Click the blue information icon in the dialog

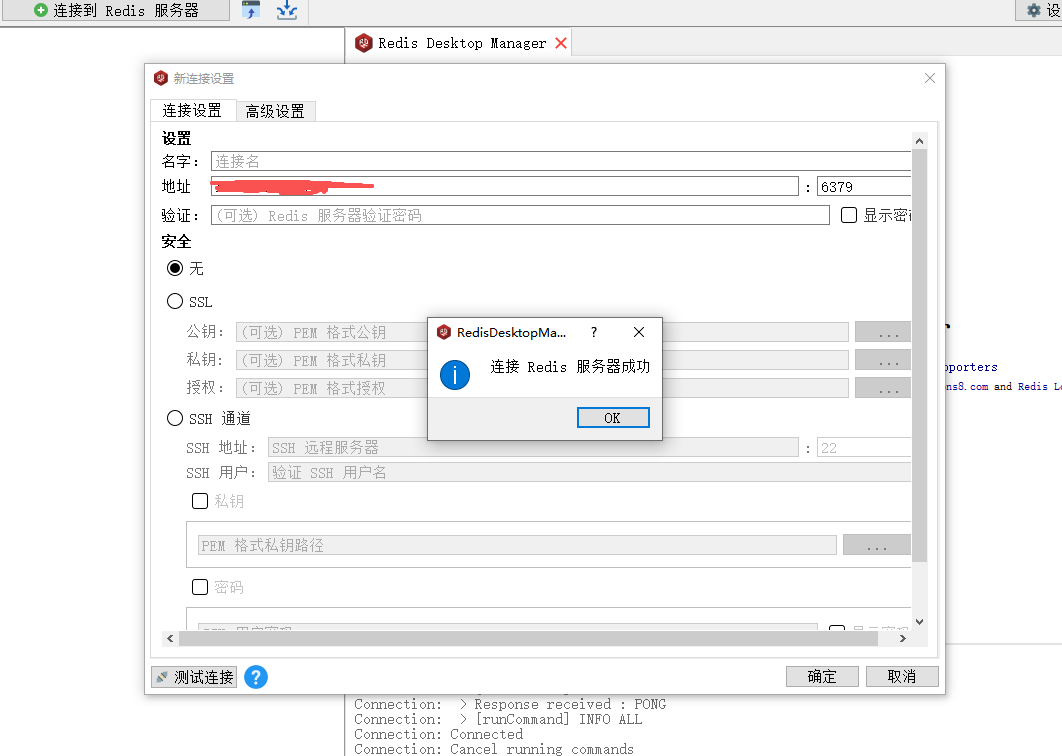[455, 375]
